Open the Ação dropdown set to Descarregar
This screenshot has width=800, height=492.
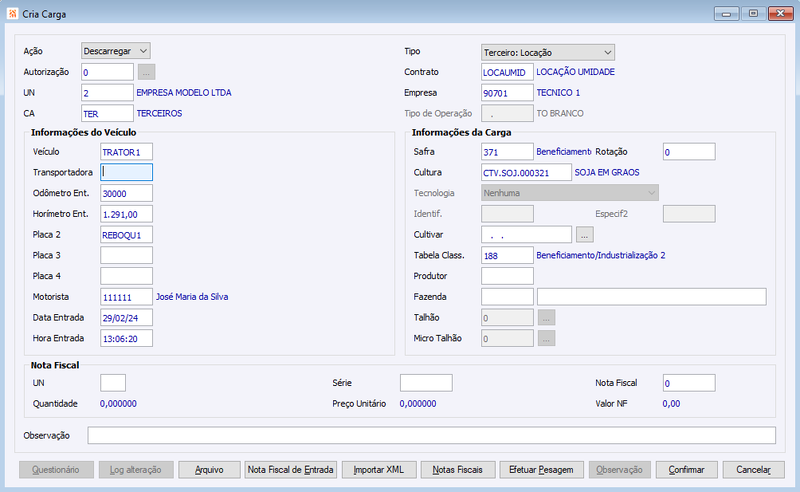pyautogui.click(x=116, y=51)
